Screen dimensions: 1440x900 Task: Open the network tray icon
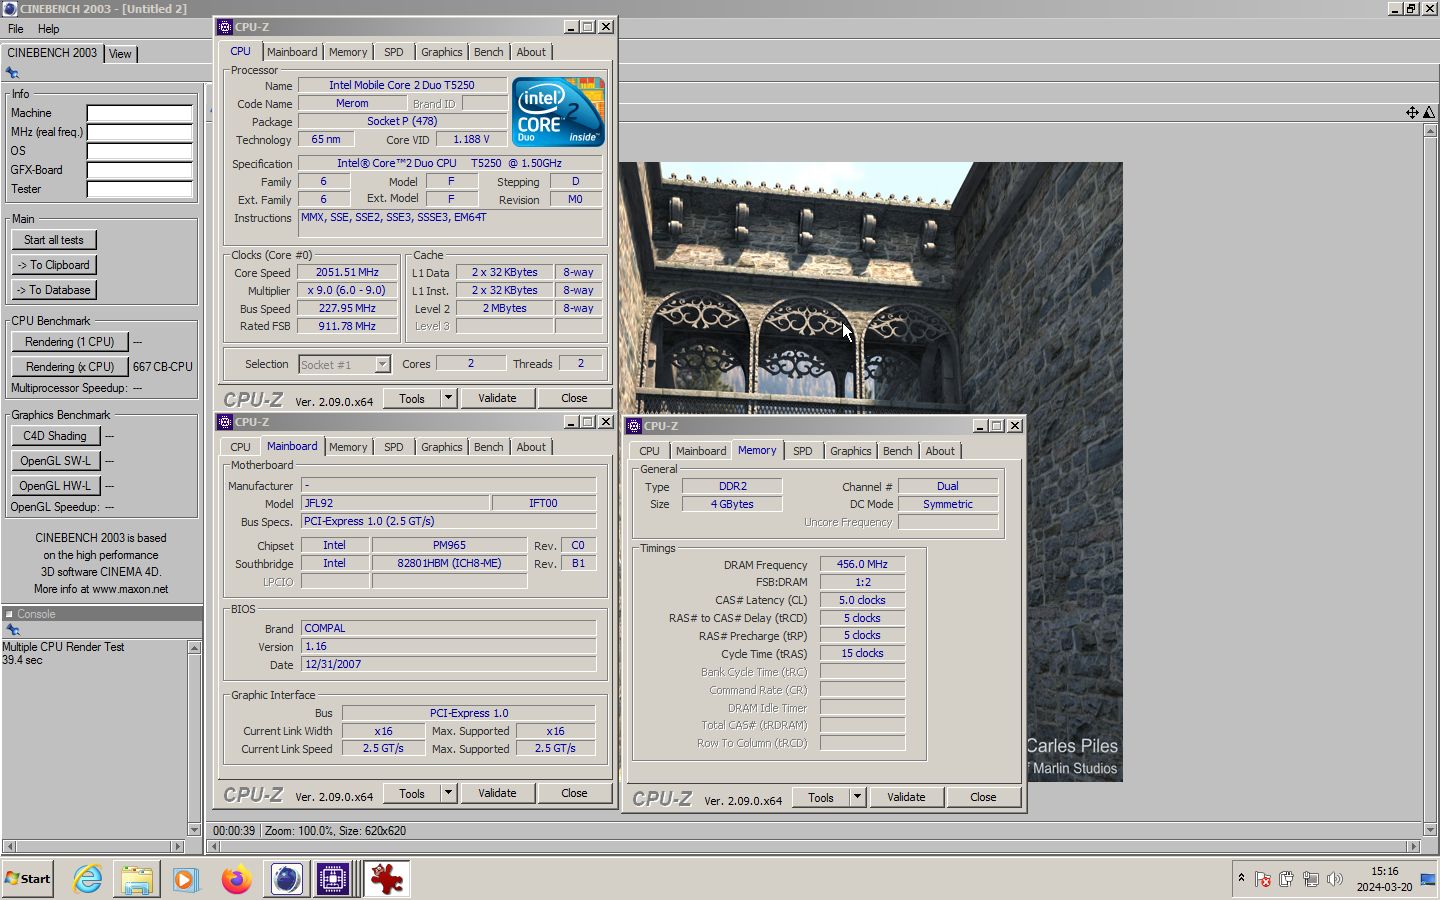1310,880
